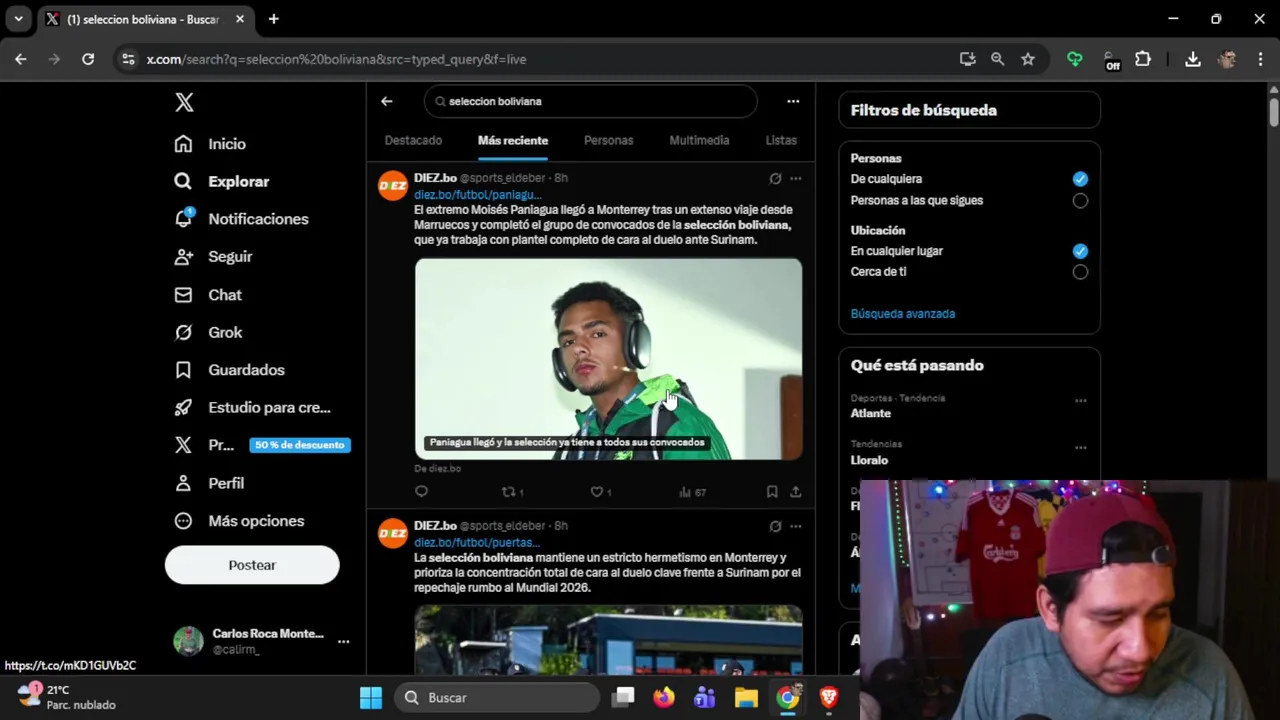Switch to the Personas tab

609,141
